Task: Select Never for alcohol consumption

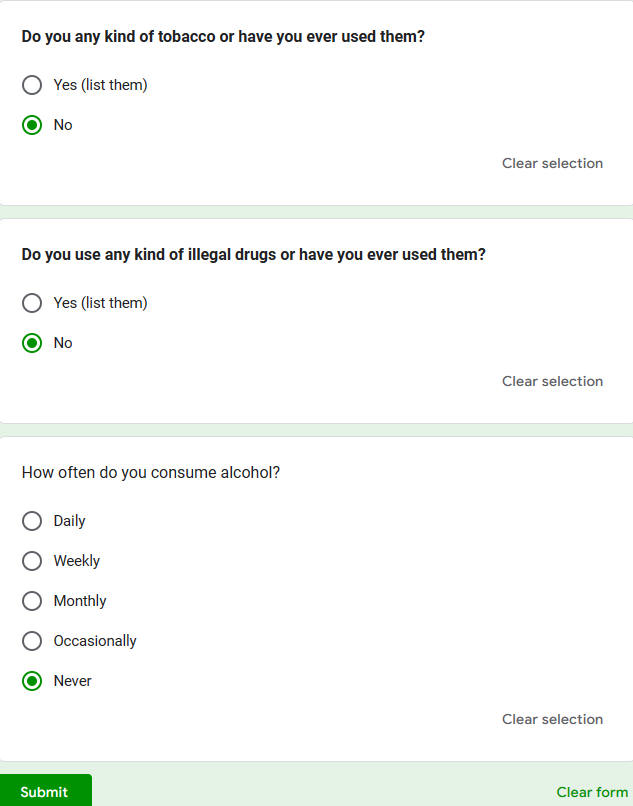Action: pos(32,681)
